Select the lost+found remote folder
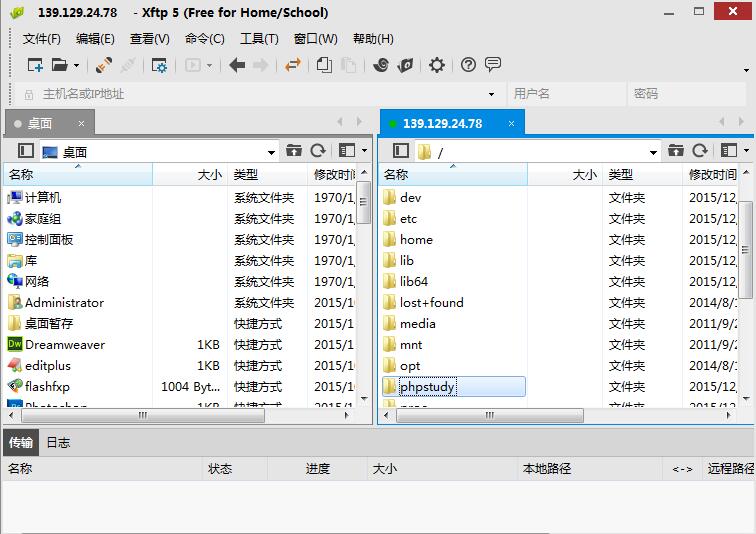756x534 pixels. [431, 303]
